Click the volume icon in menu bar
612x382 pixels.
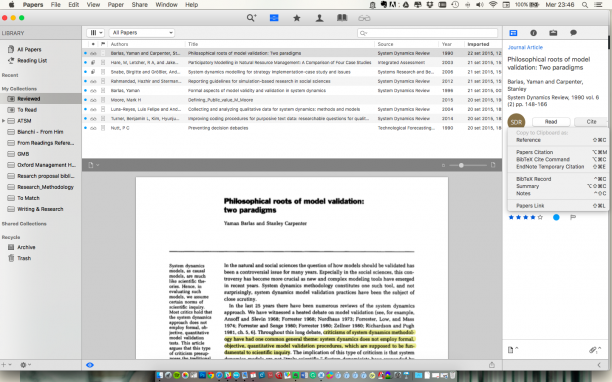(x=480, y=5)
